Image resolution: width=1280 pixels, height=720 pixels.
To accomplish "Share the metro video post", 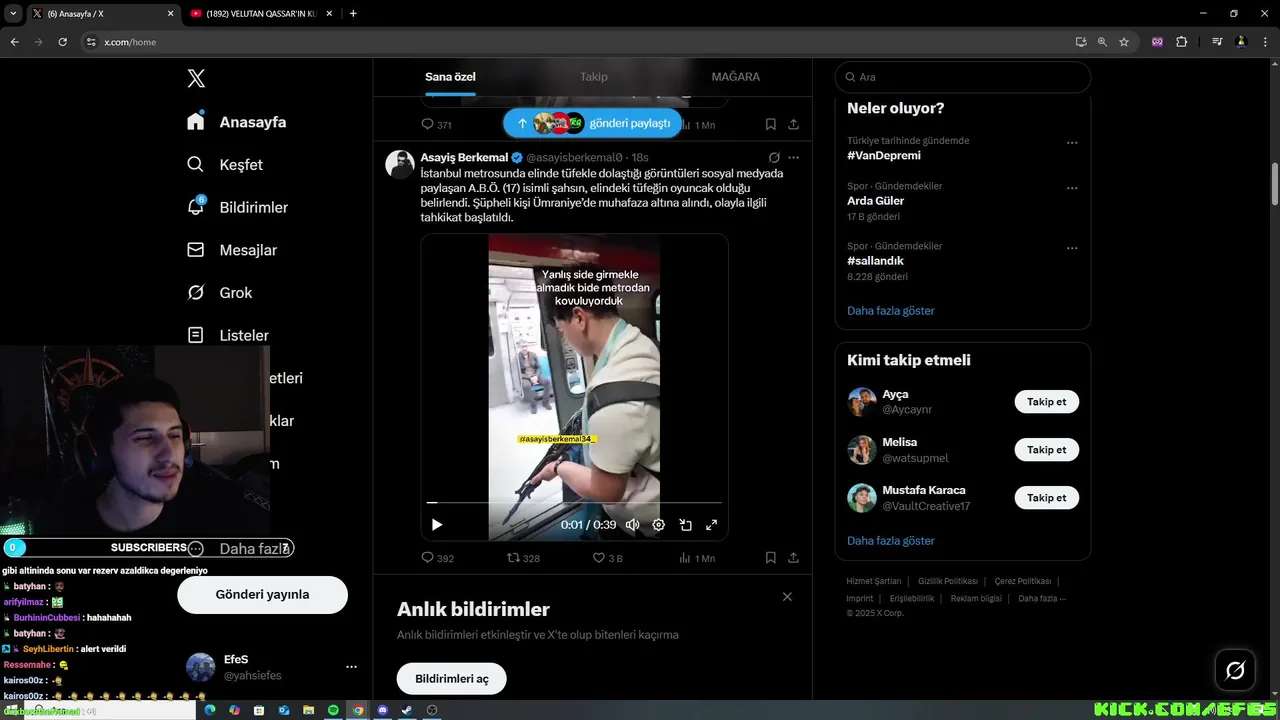I will click(x=793, y=558).
